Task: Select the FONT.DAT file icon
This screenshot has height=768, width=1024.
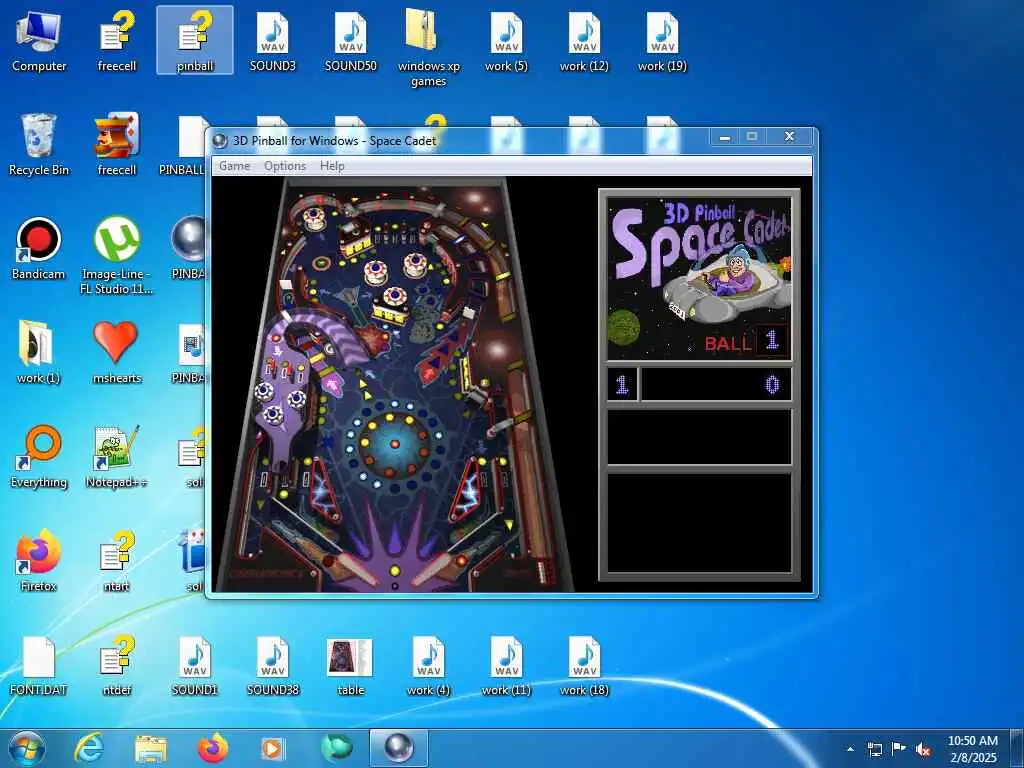Action: click(39, 665)
